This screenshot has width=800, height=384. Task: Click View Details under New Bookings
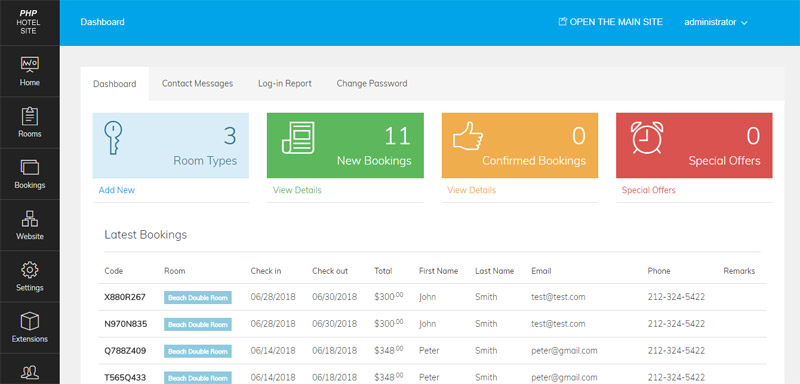tap(297, 190)
